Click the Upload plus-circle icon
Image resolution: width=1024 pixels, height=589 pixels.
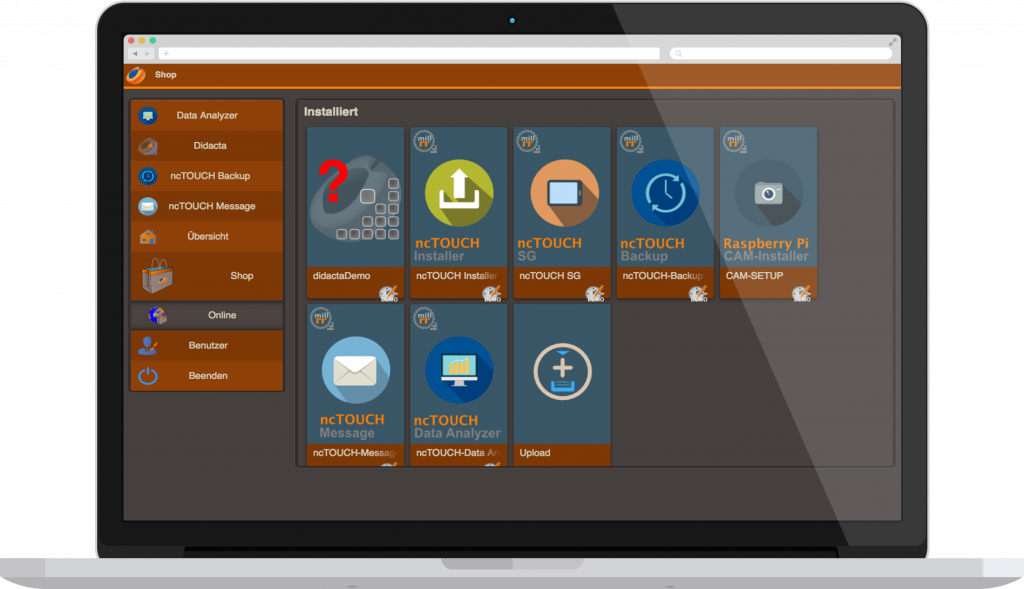click(x=562, y=372)
